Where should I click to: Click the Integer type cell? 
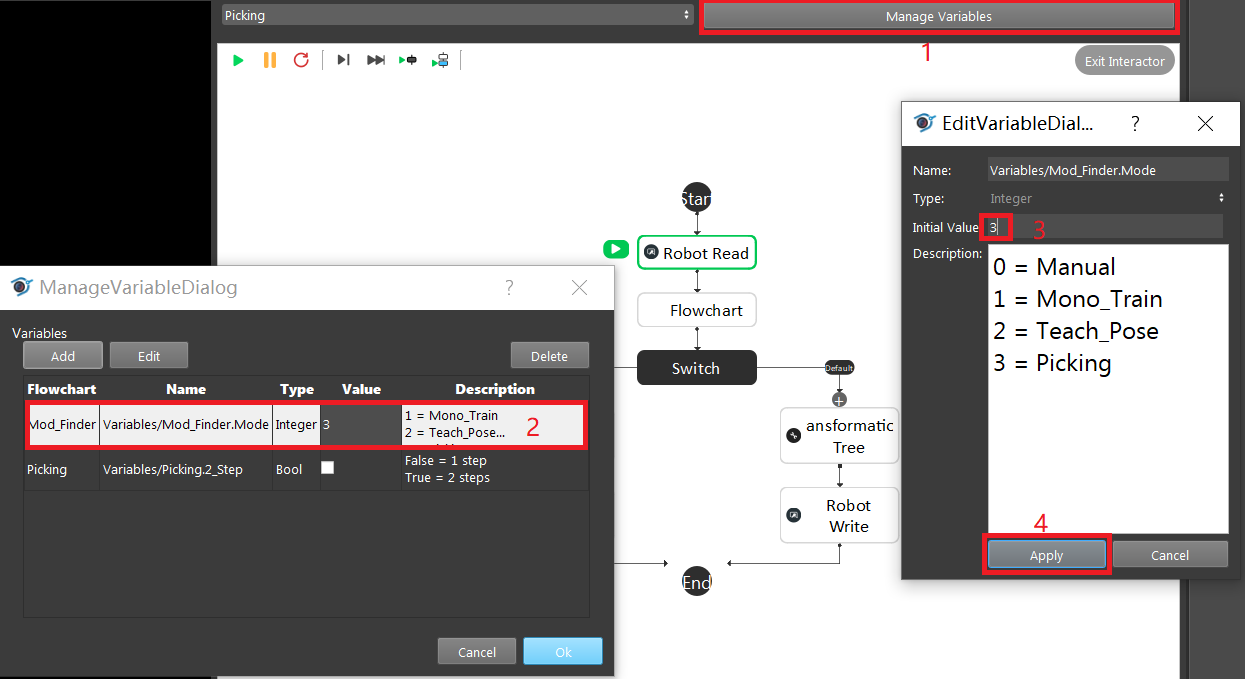(x=297, y=424)
